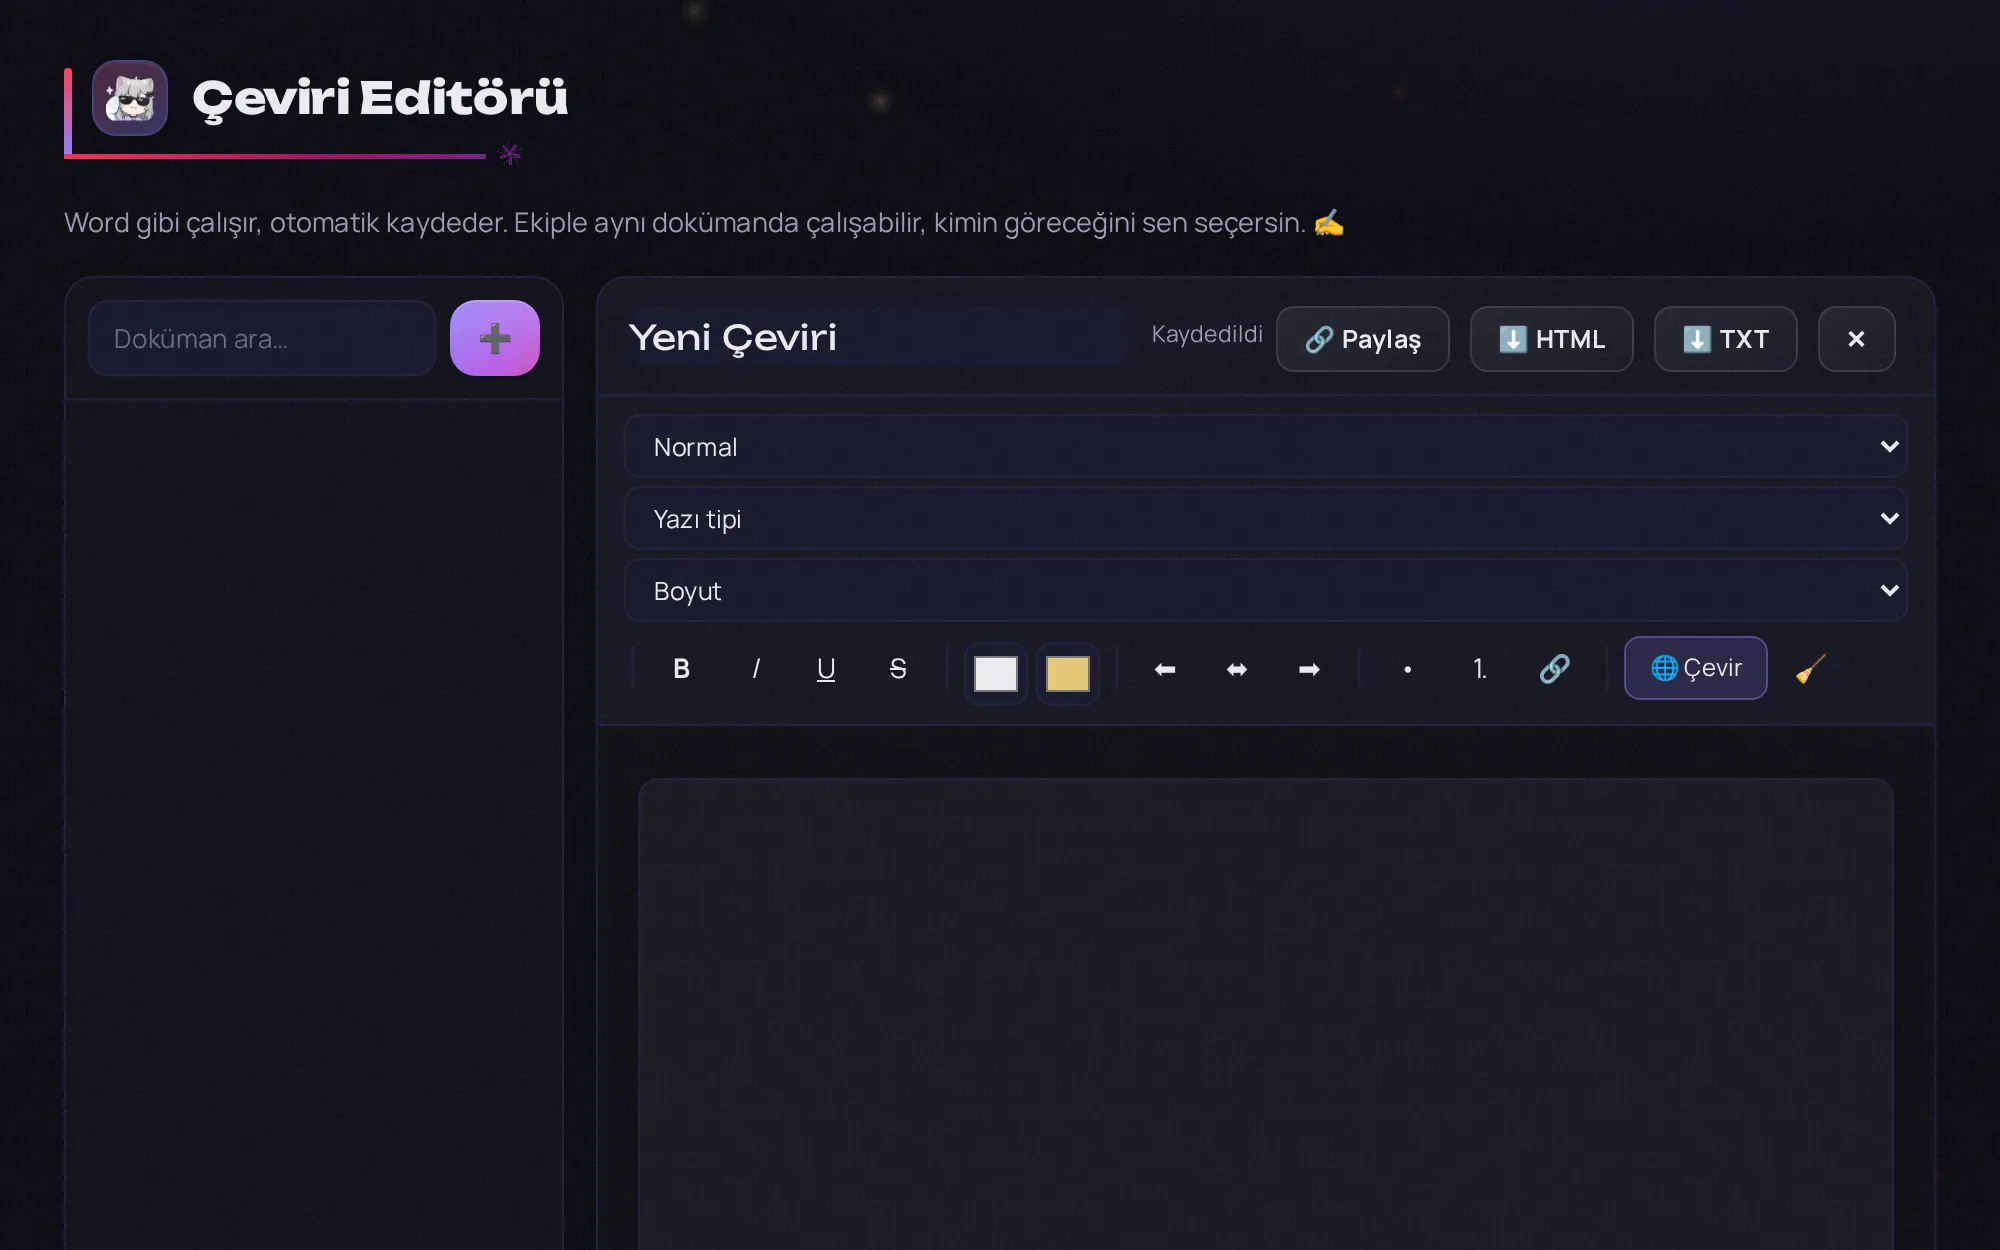Screen dimensions: 2000x1250
Task: Click the Paylaş share button
Action: pos(1362,339)
